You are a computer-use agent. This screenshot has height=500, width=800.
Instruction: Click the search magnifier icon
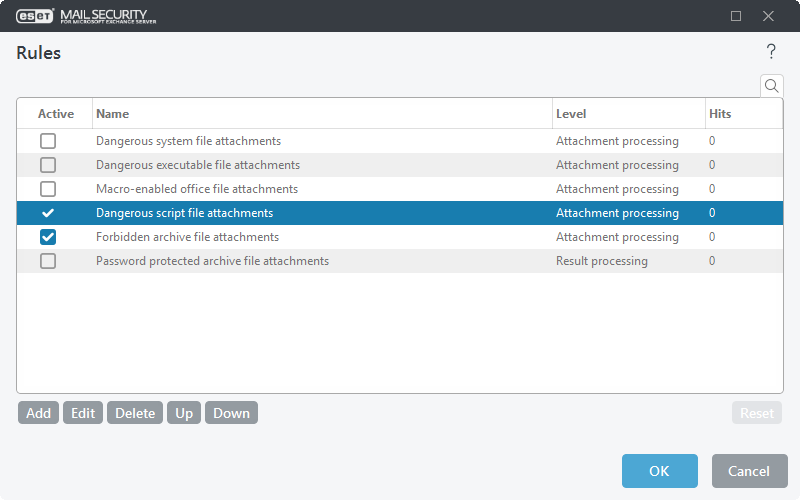coord(771,86)
